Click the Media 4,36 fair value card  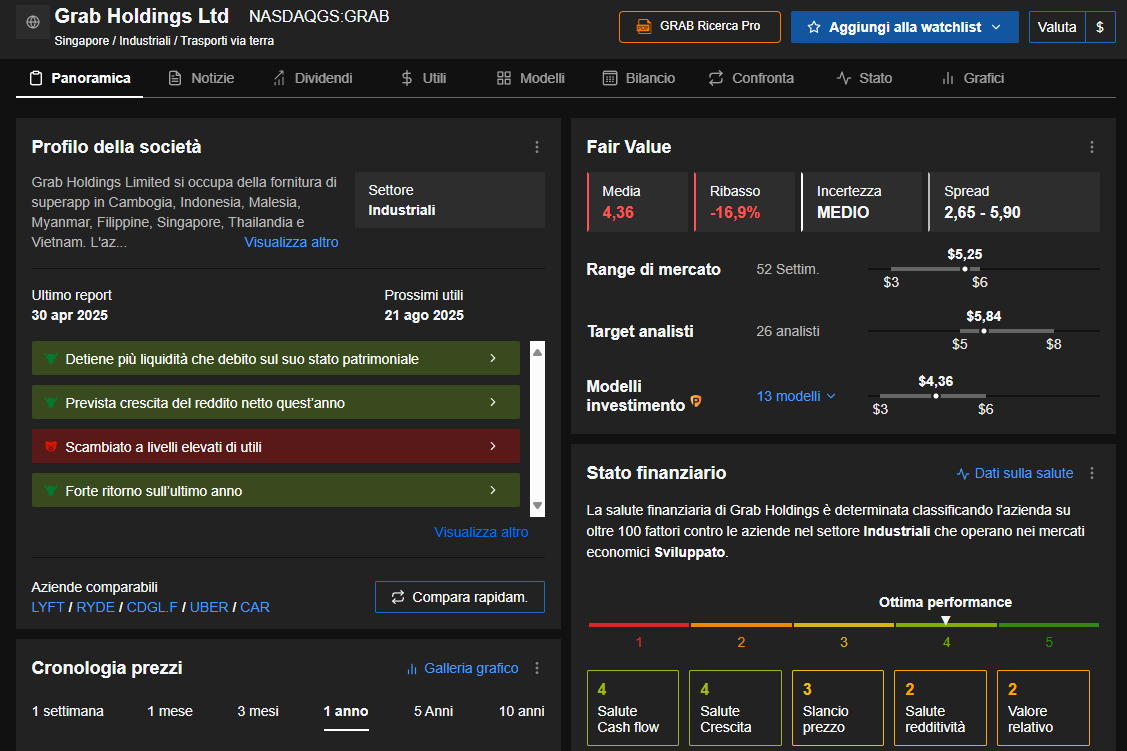click(638, 202)
